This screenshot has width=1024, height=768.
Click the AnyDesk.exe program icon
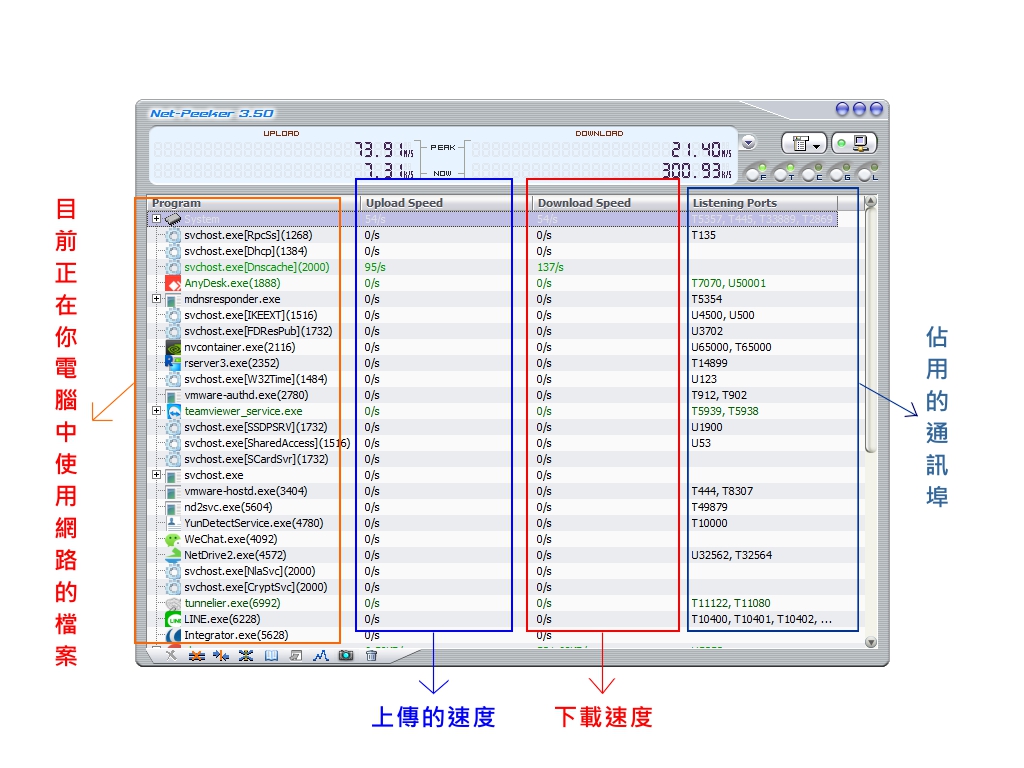point(173,283)
